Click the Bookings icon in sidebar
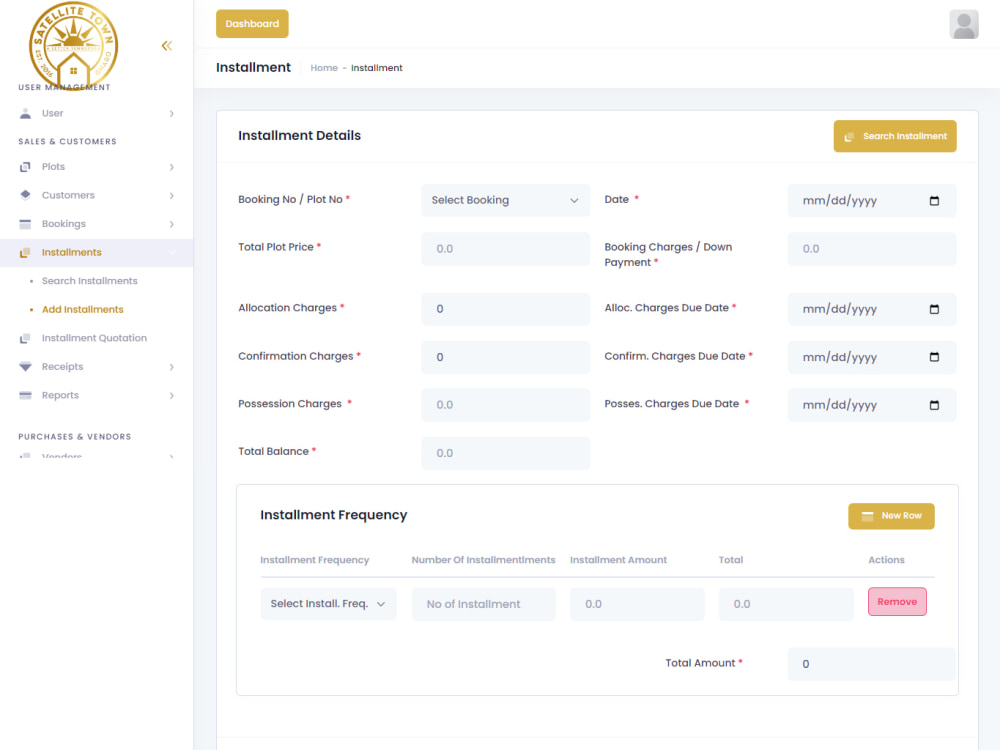1000x750 pixels. (x=25, y=224)
